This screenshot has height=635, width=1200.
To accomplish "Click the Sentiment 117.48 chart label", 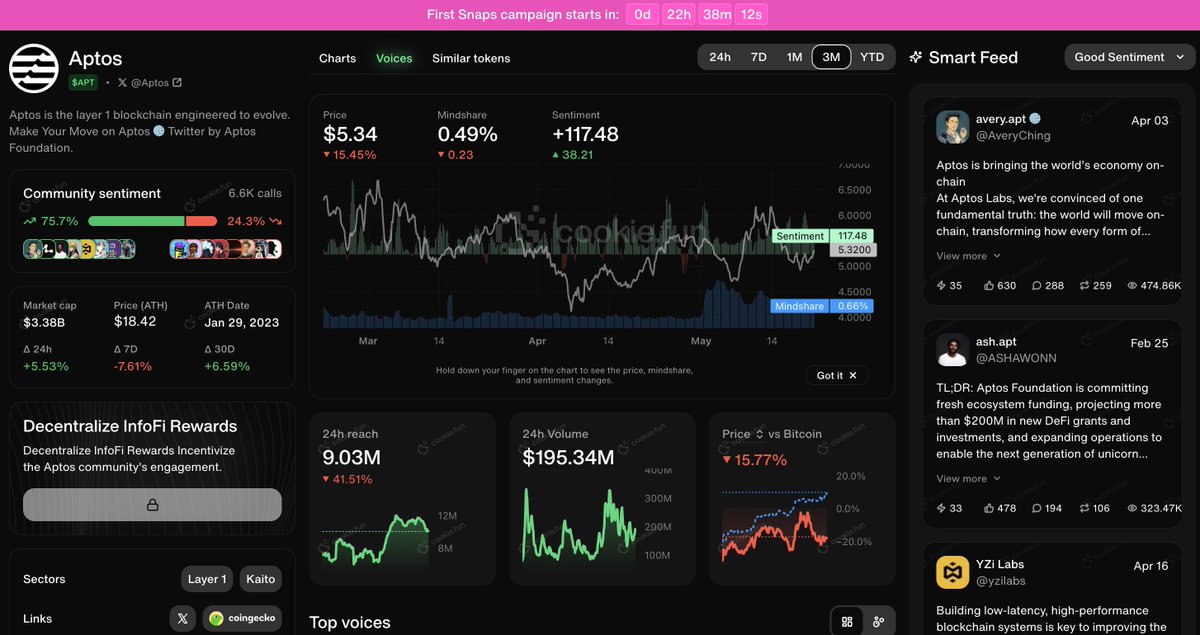I will tap(824, 236).
